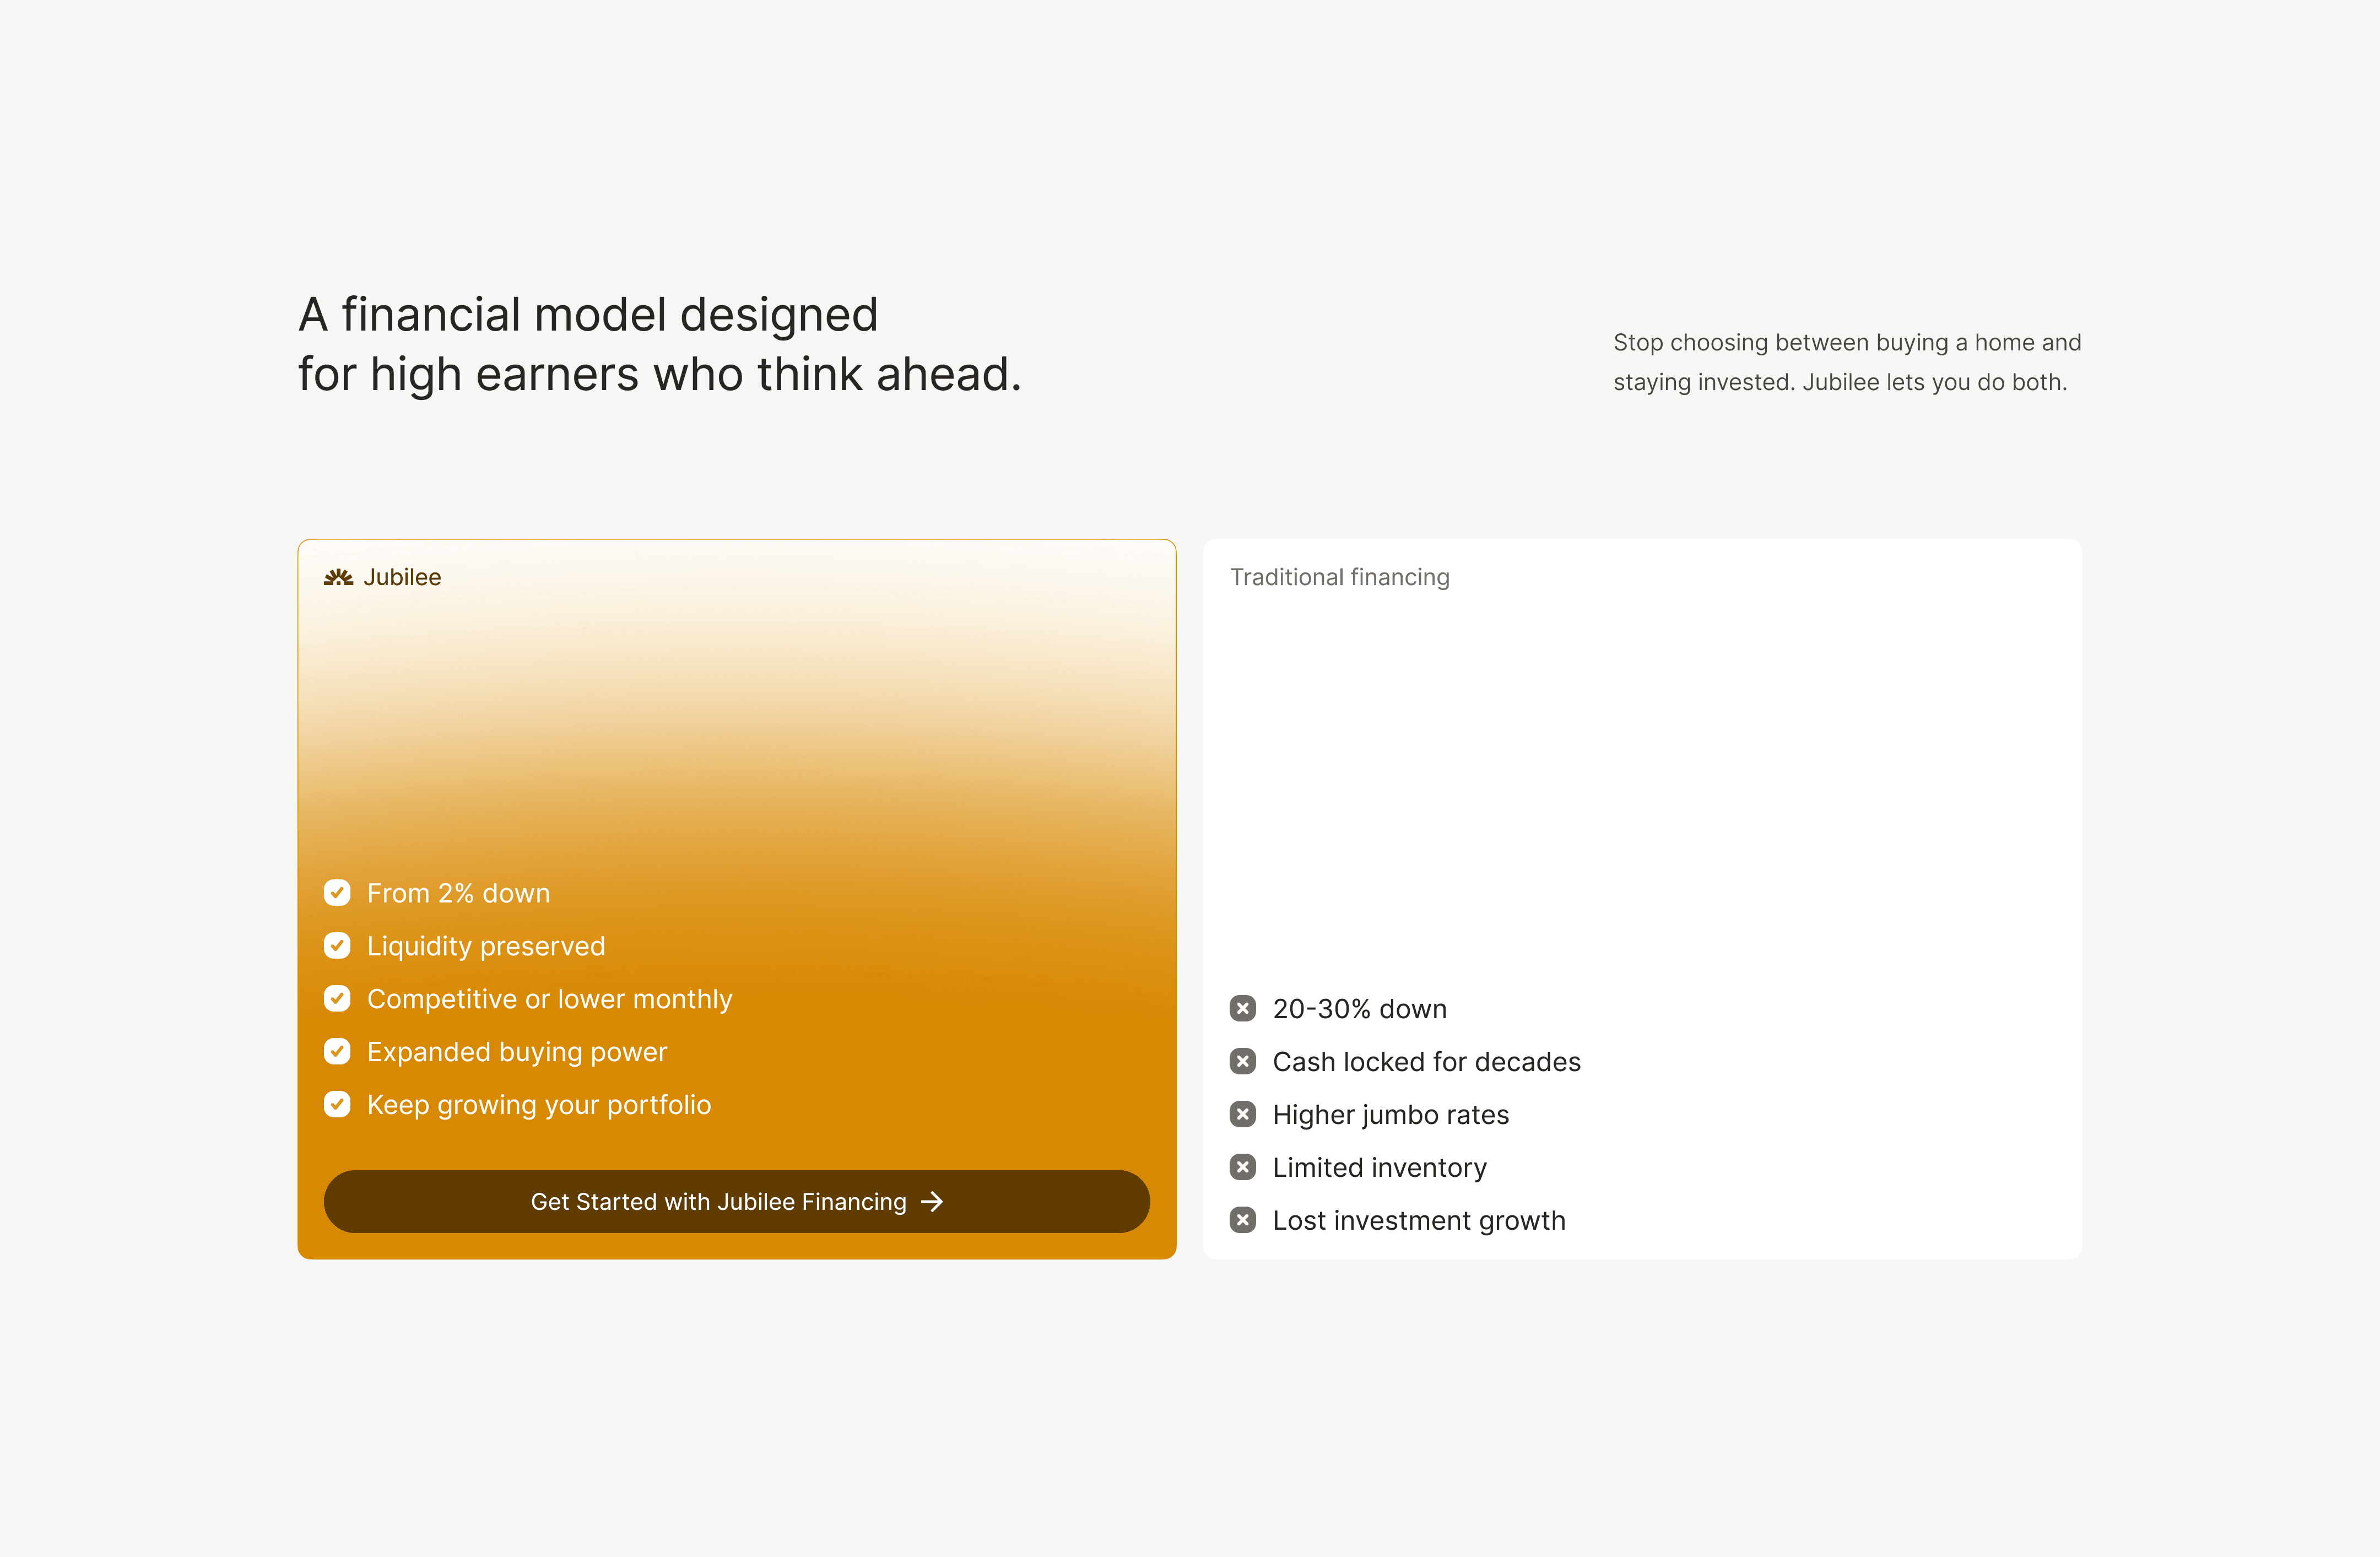Click checkmark icon beside Liquidity preserved

[x=337, y=945]
